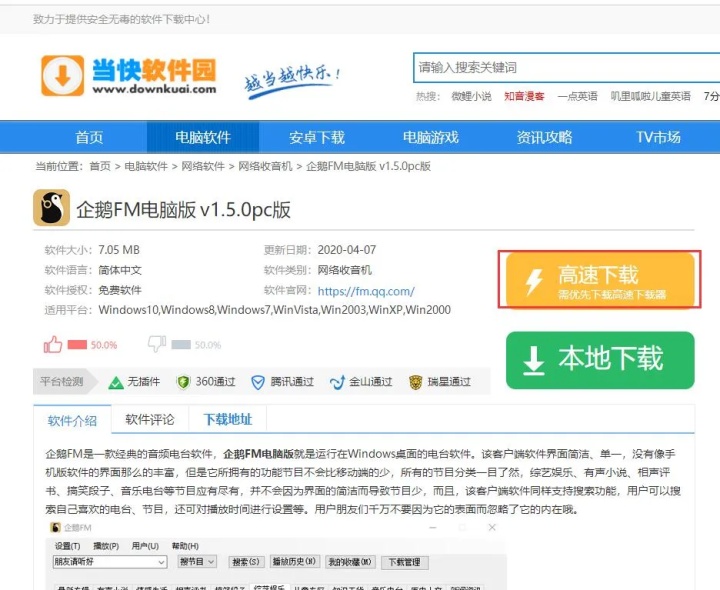Click breadcrumb link 首页
This screenshot has height=590, width=720.
(100, 166)
